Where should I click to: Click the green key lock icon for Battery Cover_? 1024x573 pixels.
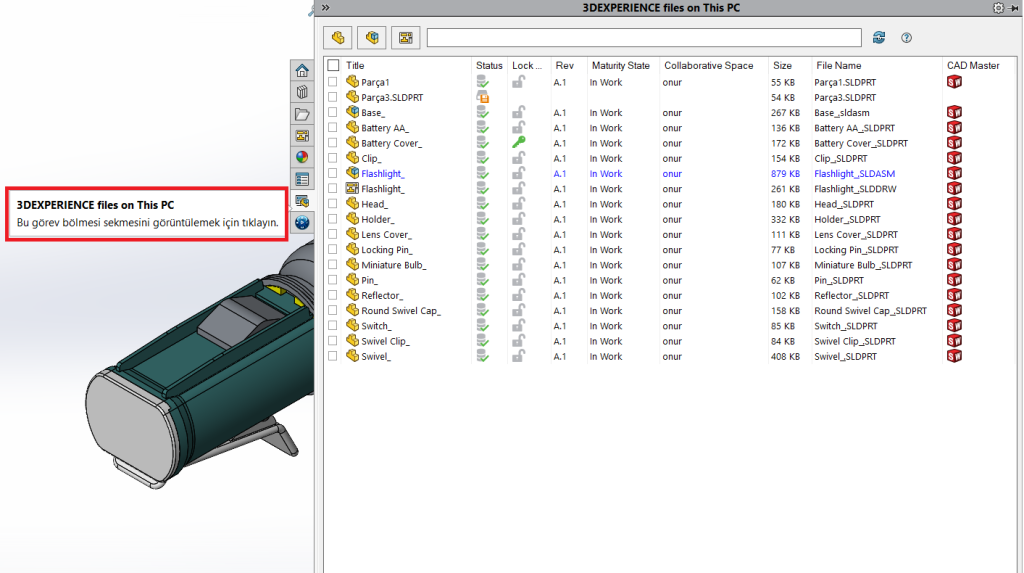point(518,143)
